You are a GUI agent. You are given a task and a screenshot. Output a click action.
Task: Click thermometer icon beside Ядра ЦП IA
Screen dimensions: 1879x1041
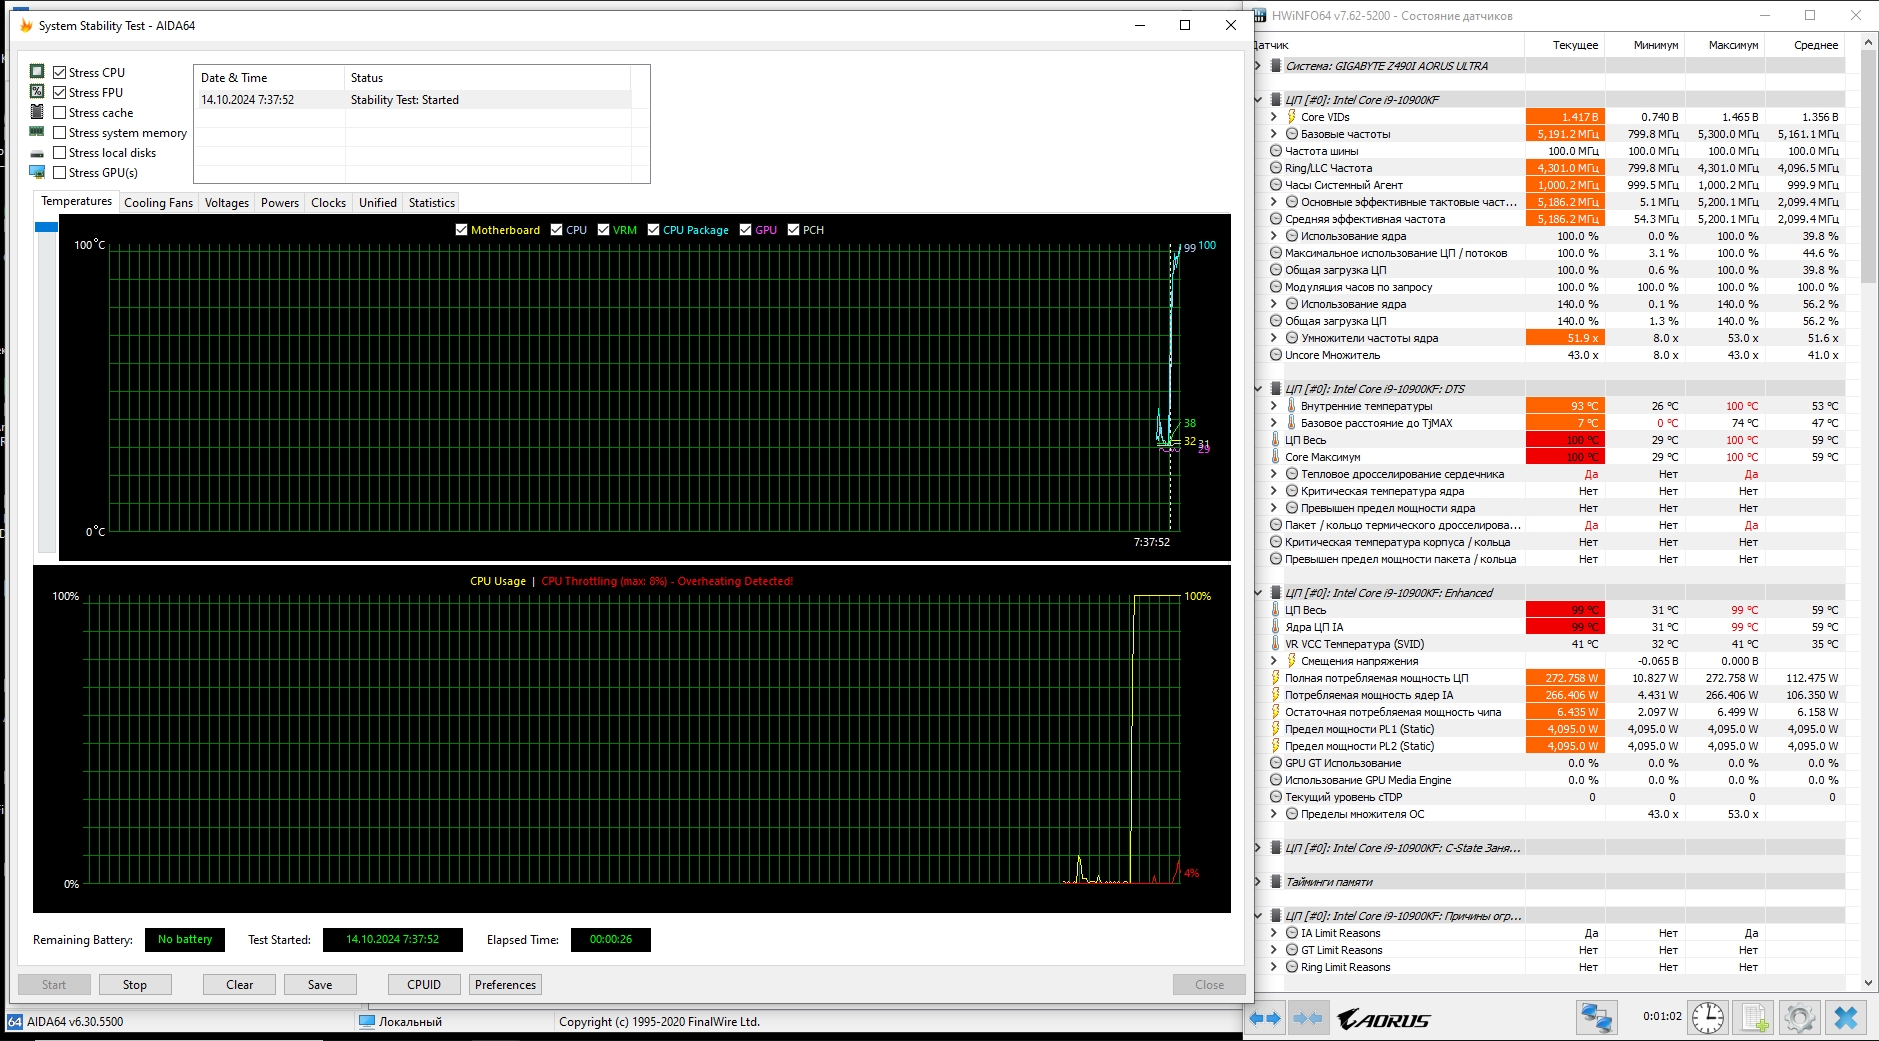coord(1276,627)
